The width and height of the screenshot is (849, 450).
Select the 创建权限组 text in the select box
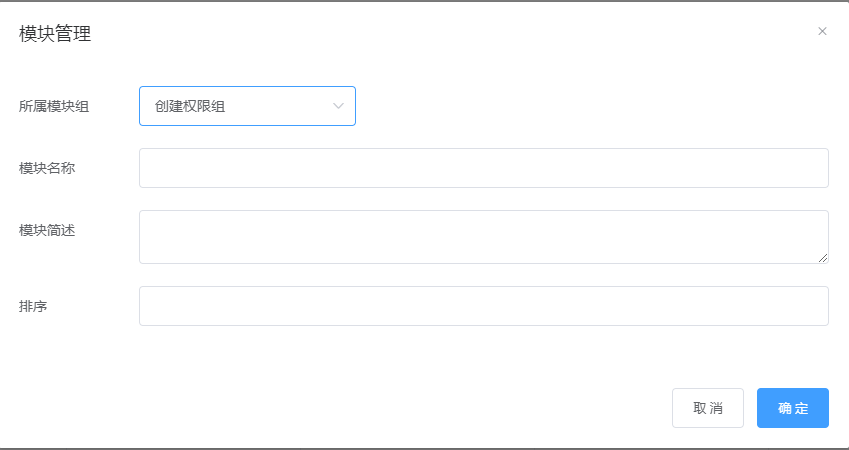[x=190, y=107]
